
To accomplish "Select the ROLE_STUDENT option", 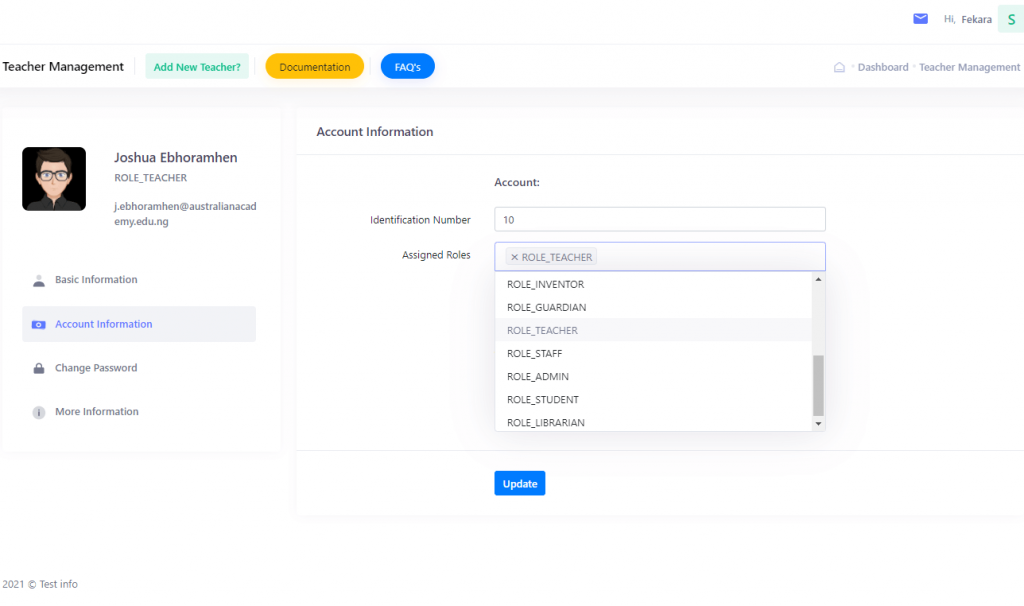I will pos(542,400).
